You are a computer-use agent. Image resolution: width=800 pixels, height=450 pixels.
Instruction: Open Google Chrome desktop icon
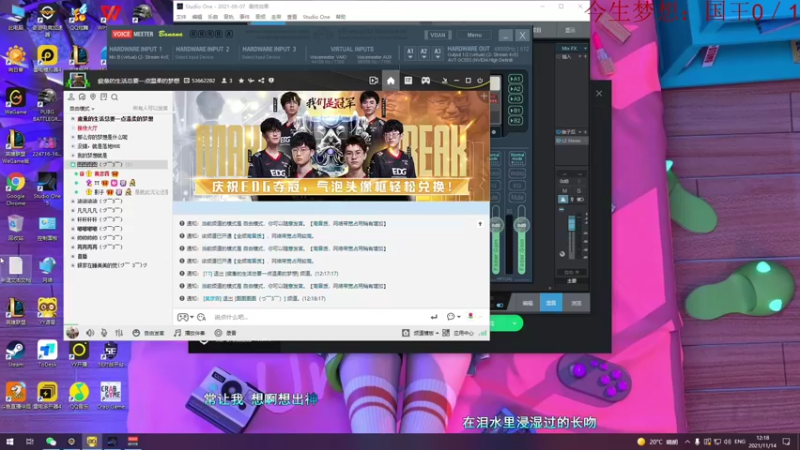[15, 187]
